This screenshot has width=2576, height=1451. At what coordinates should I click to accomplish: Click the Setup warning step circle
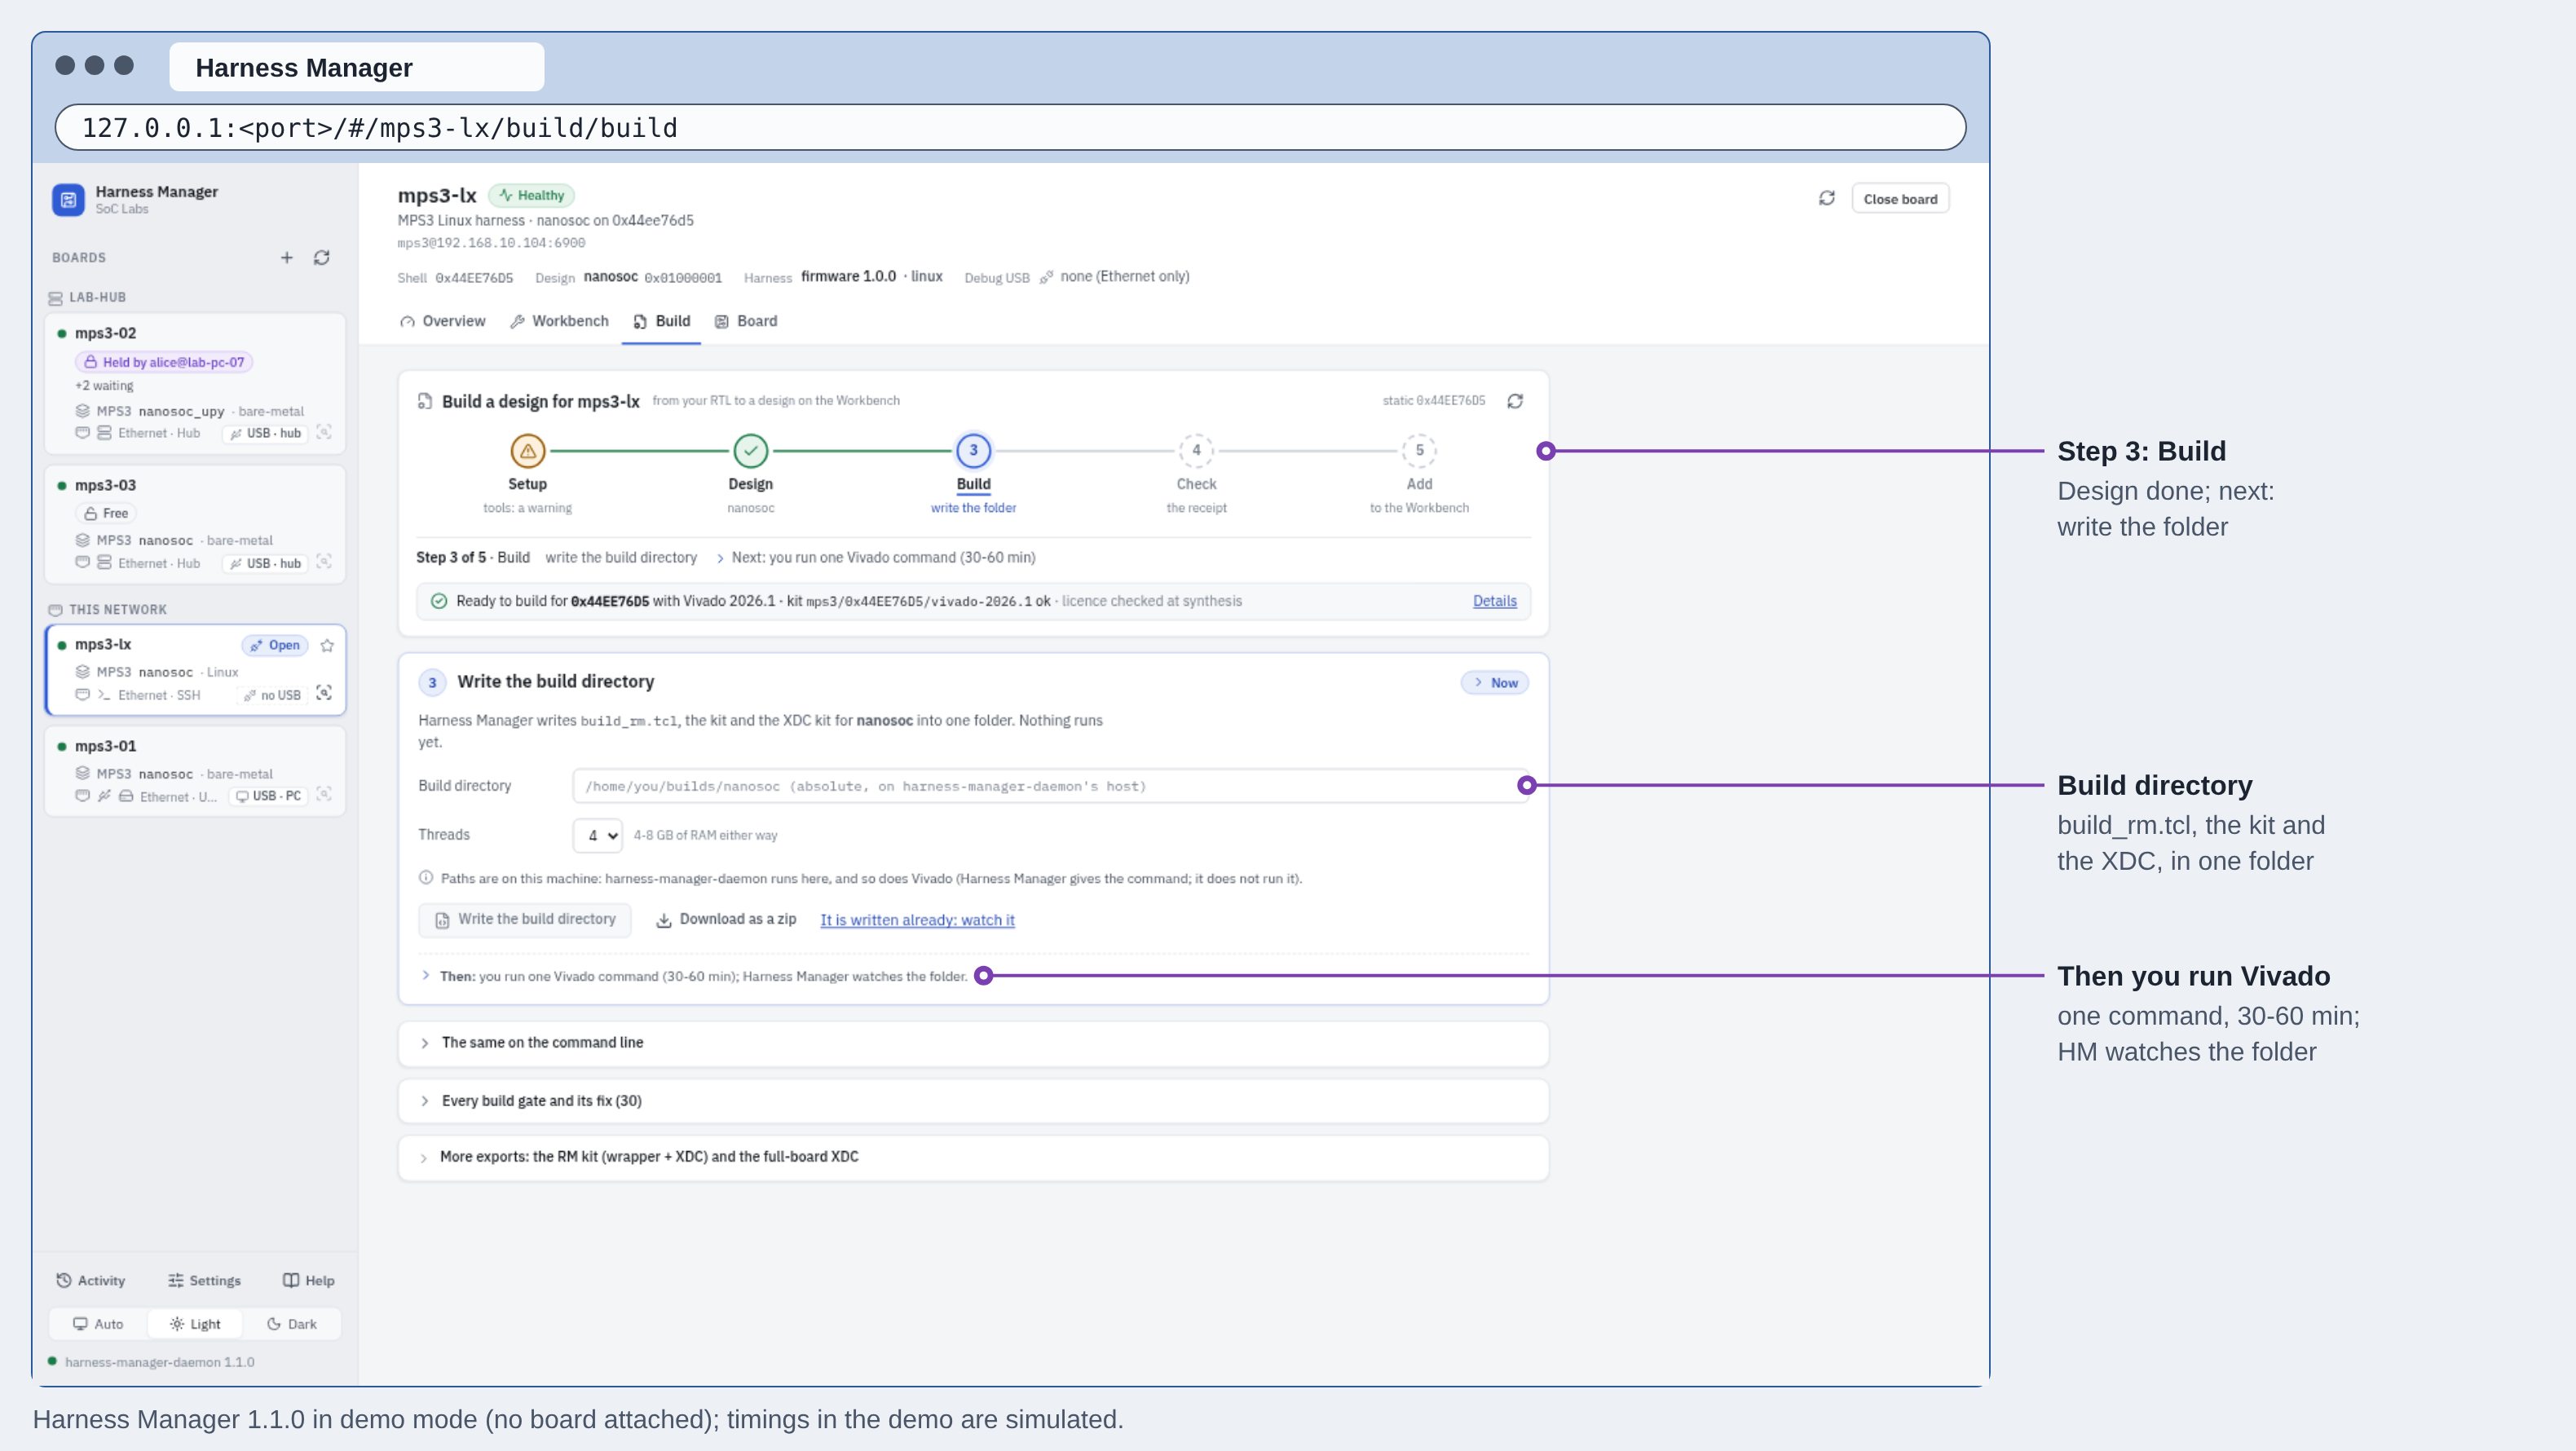coord(528,451)
